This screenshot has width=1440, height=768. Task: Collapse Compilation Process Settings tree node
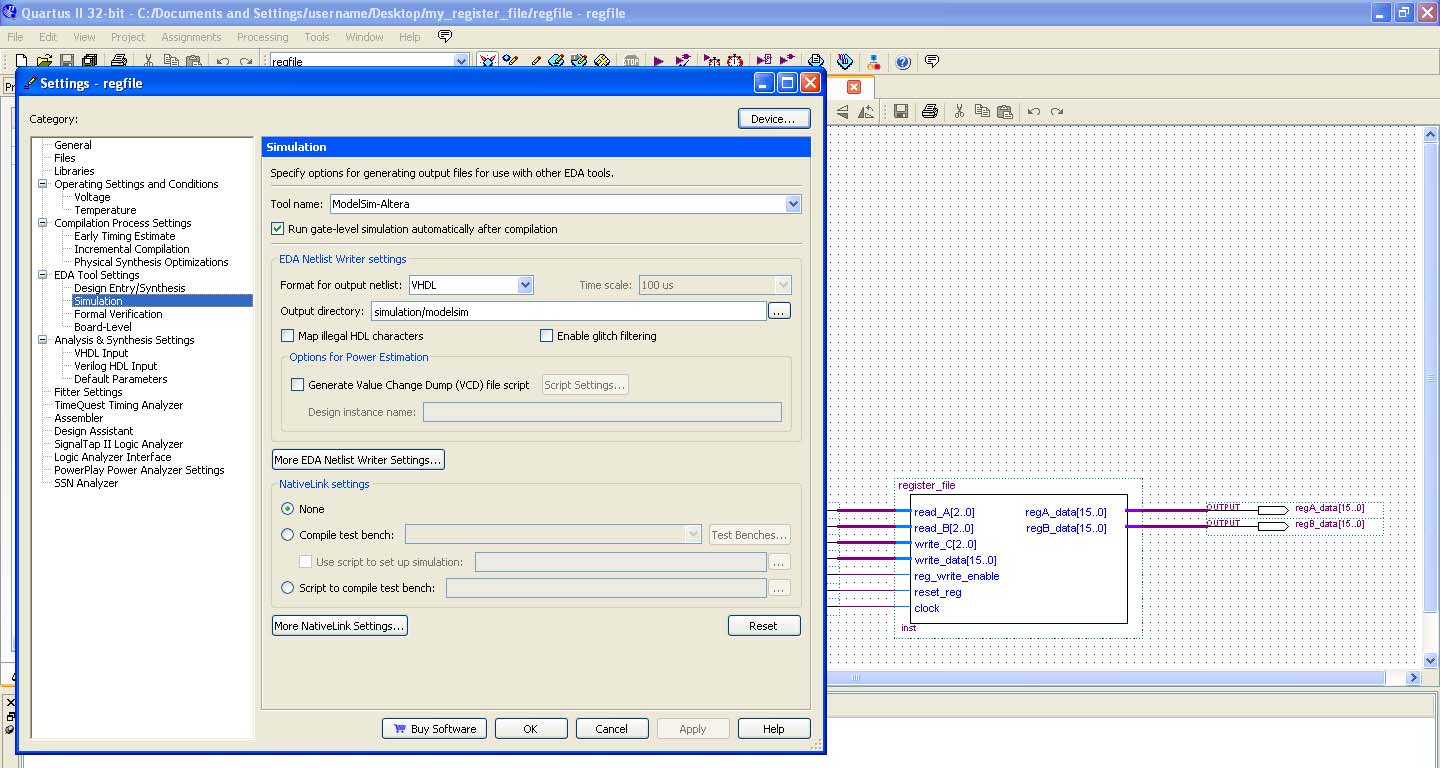[43, 223]
